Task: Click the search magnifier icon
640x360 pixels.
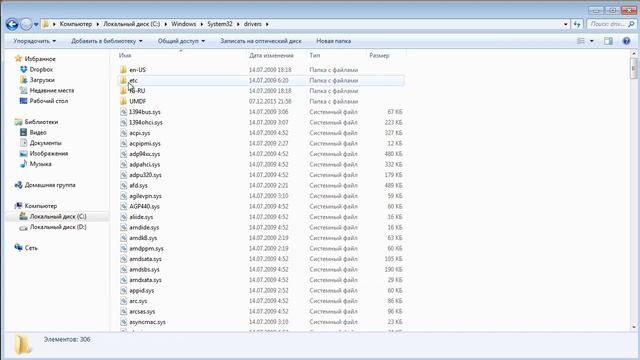Action: point(631,24)
